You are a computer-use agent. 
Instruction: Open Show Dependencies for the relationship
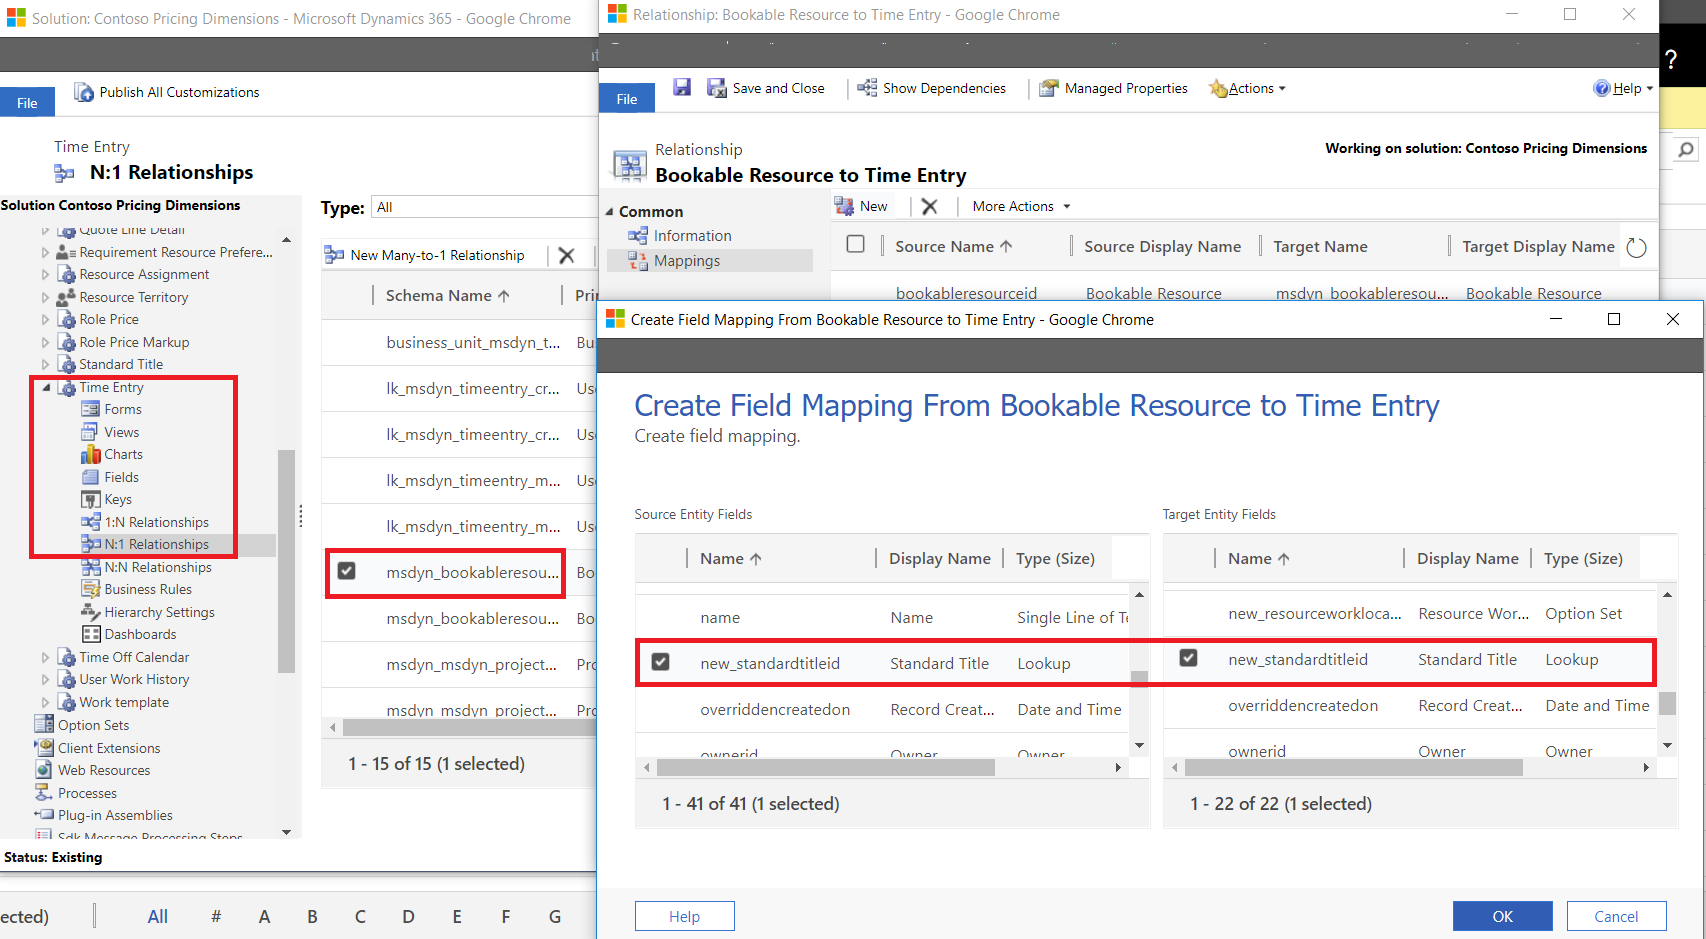(866, 88)
